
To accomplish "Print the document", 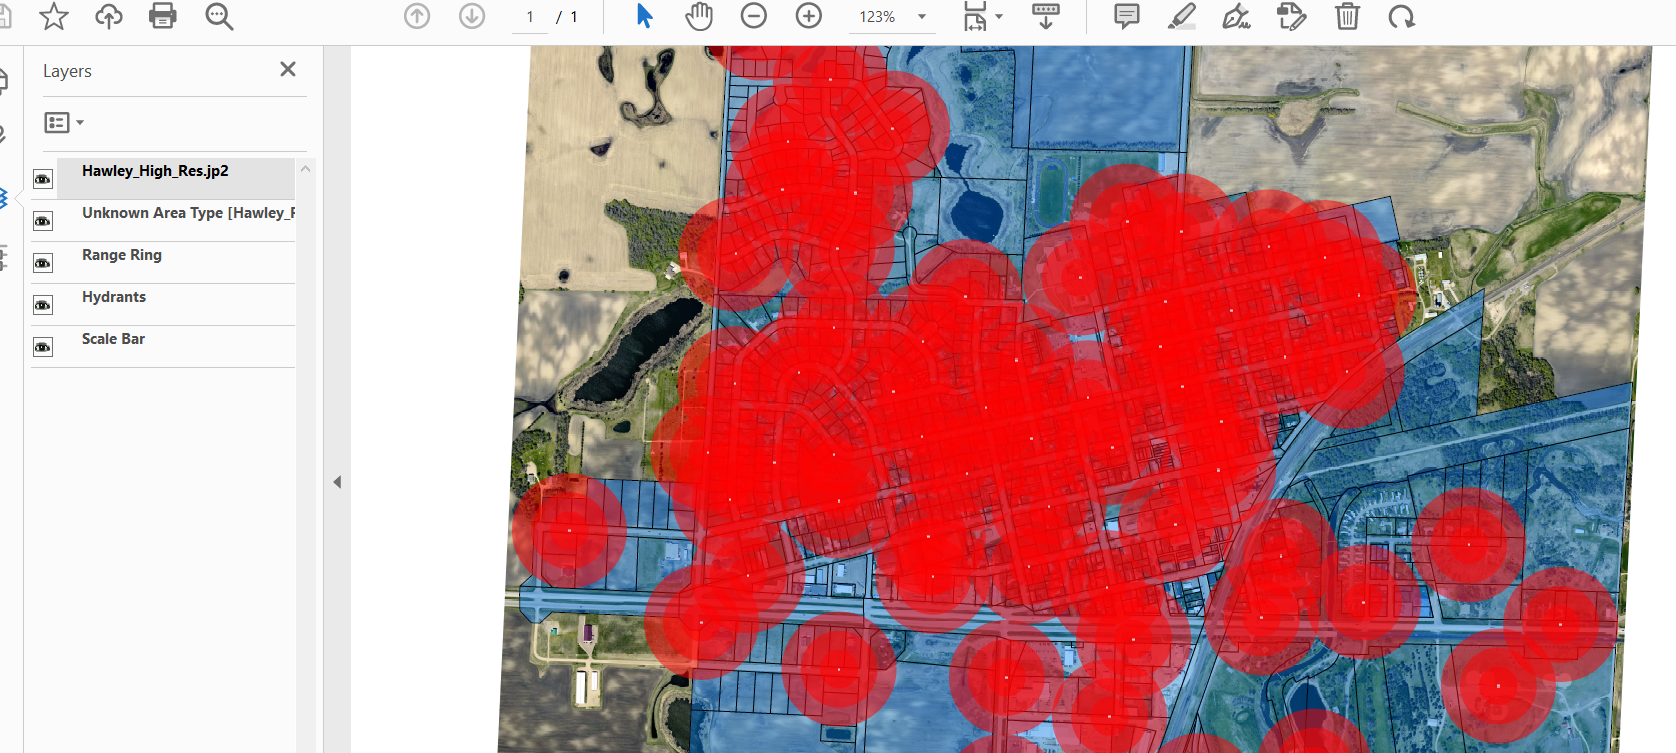I will click(163, 16).
